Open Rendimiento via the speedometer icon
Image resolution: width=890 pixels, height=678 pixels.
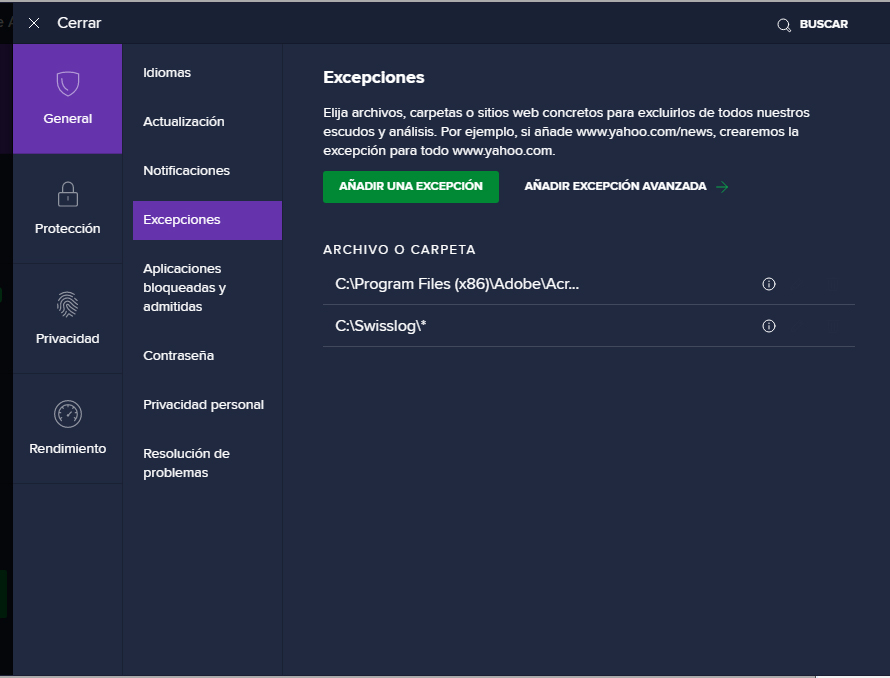[67, 414]
